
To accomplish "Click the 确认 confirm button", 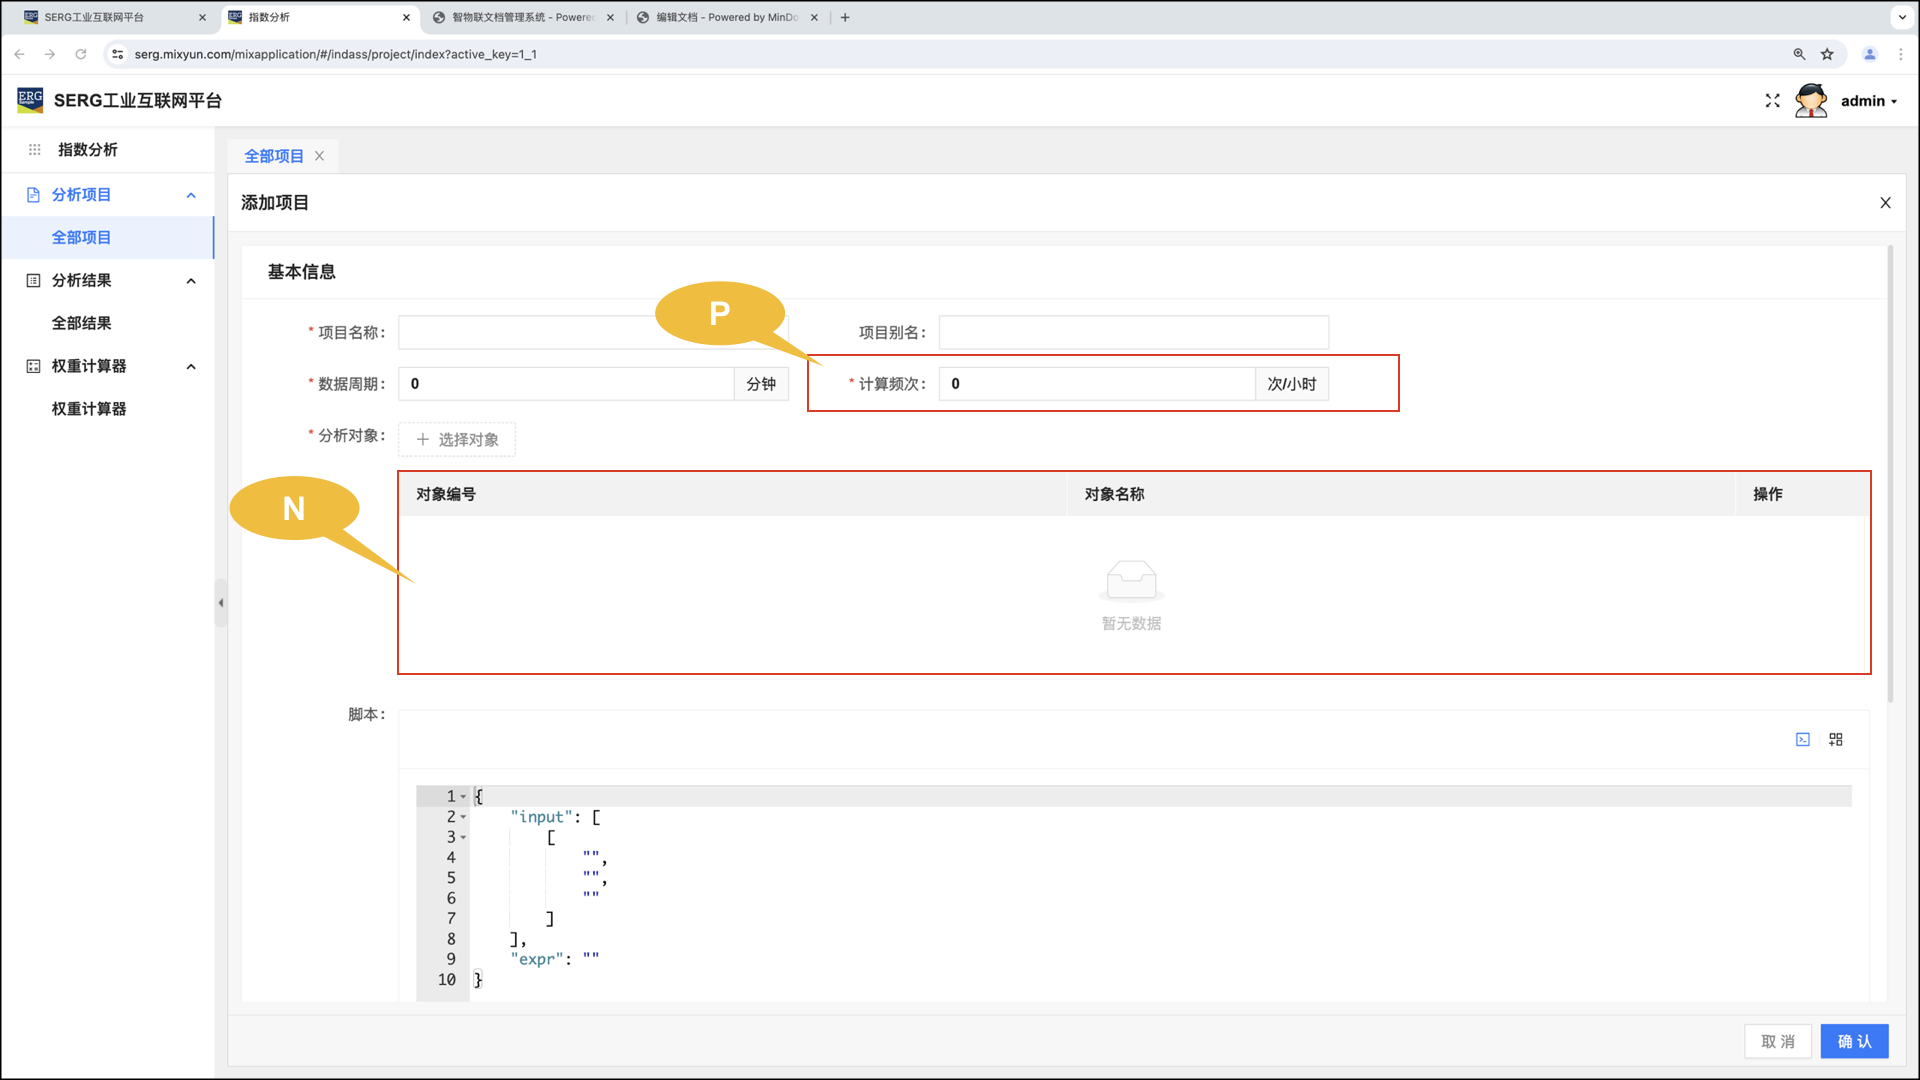I will tap(1854, 1041).
